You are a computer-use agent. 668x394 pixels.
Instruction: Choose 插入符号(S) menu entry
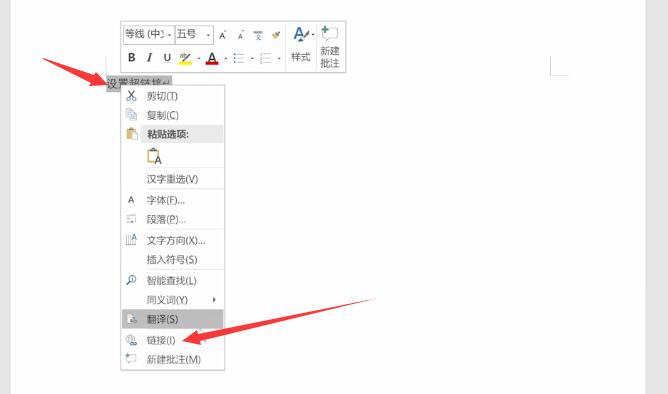[172, 259]
